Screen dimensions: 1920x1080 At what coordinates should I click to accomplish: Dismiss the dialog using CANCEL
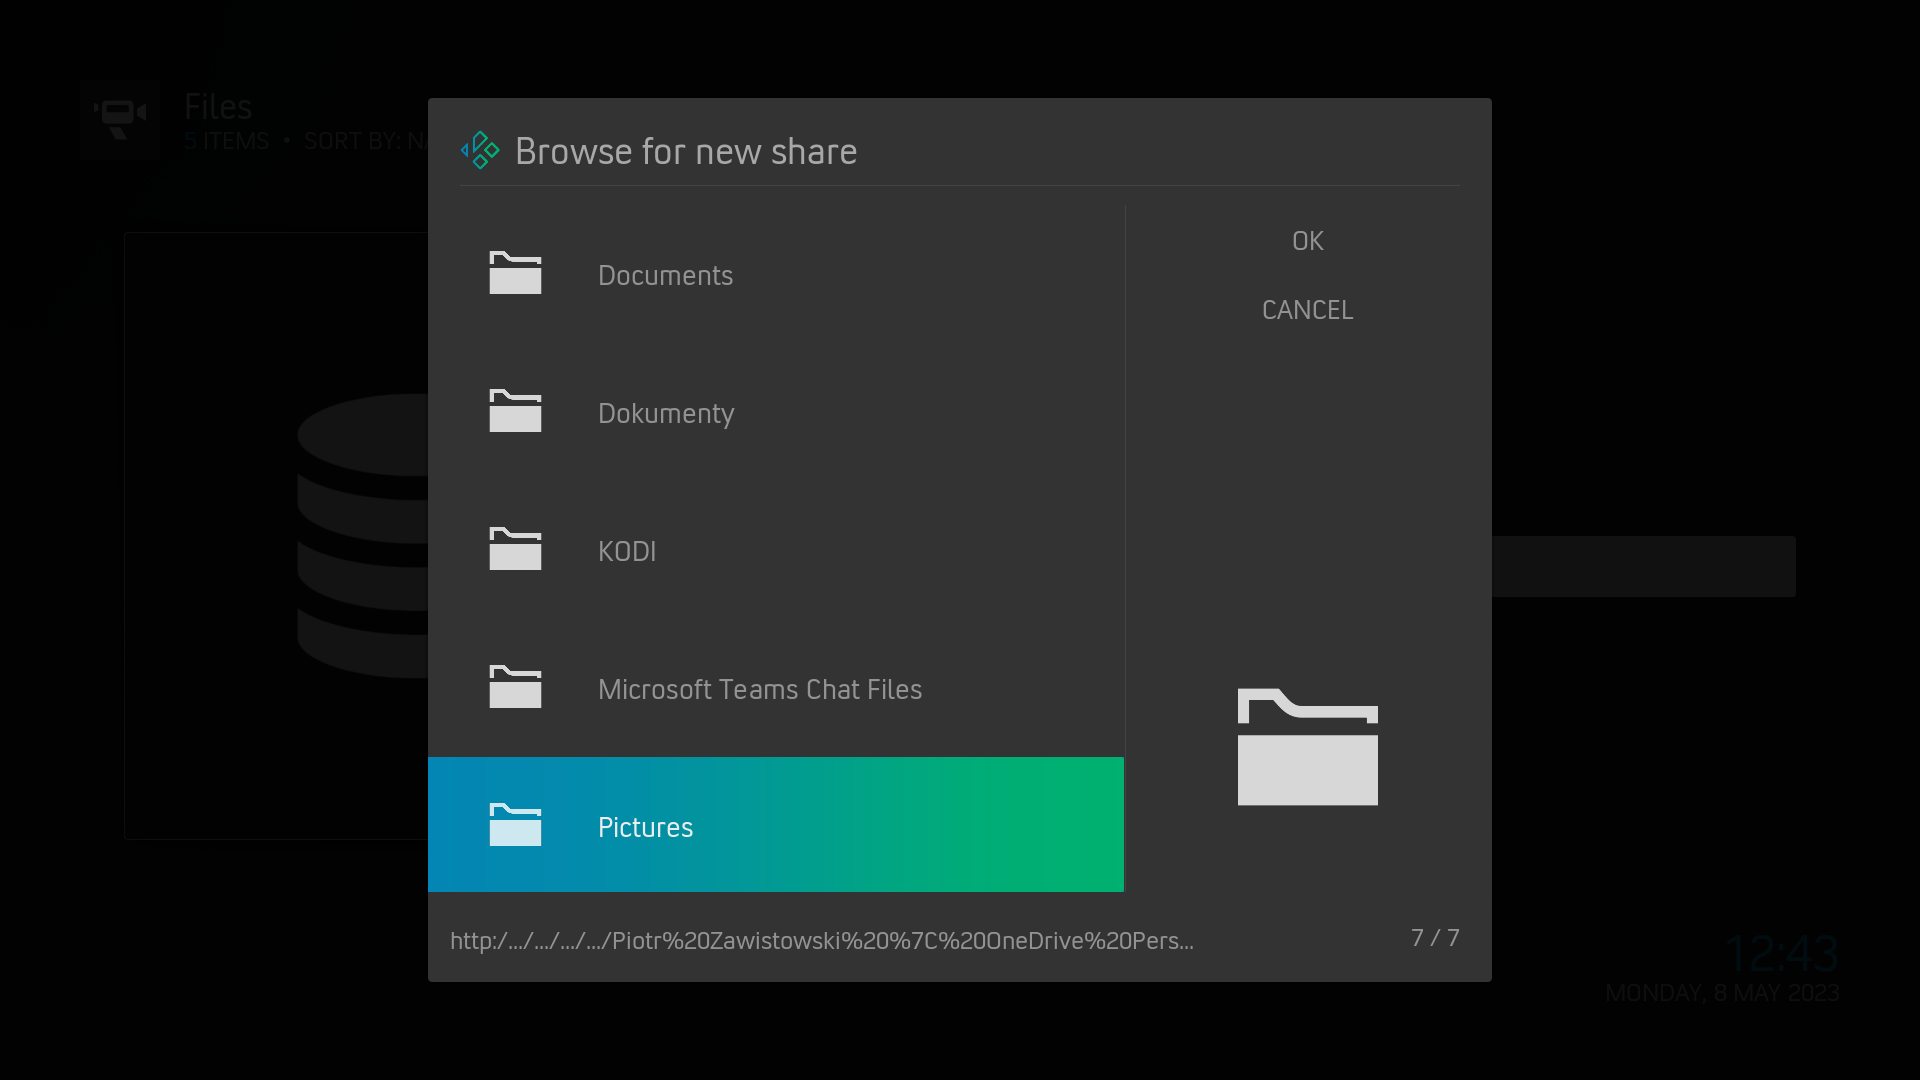[x=1307, y=310]
